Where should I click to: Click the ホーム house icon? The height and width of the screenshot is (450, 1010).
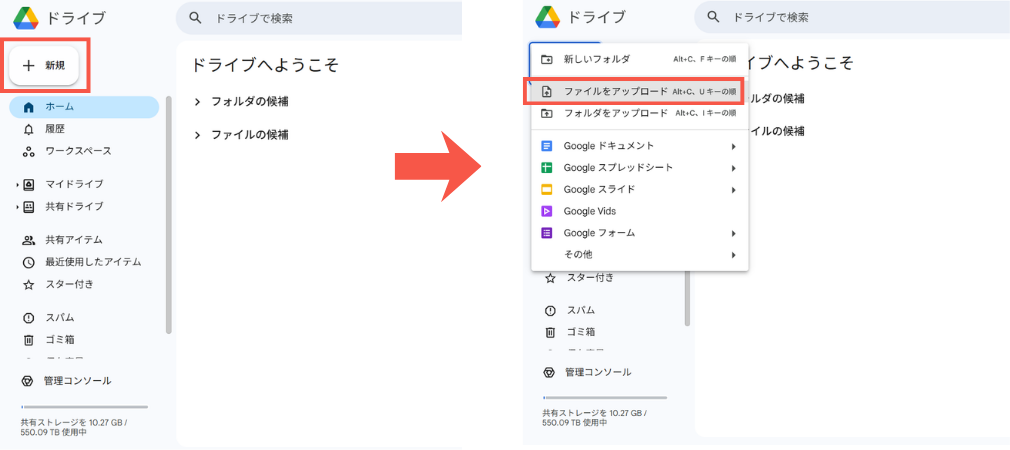[28, 107]
